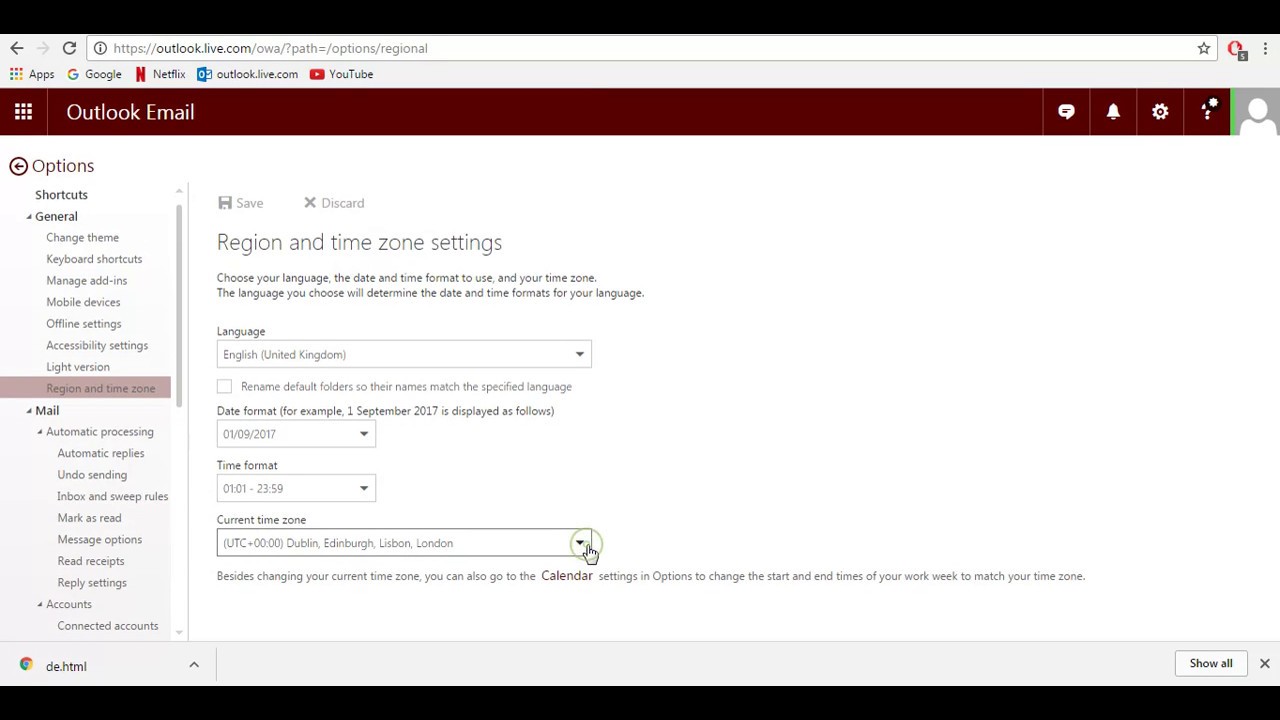1280x720 pixels.
Task: Open the Time format dropdown
Action: (x=296, y=488)
